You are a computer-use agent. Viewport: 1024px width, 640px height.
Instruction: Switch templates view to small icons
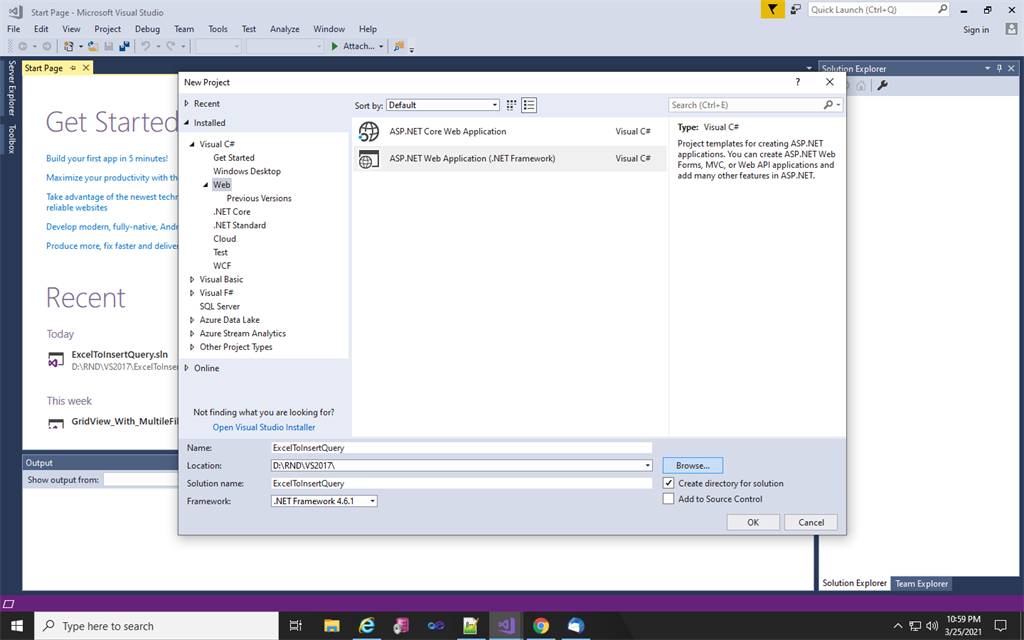pos(511,105)
